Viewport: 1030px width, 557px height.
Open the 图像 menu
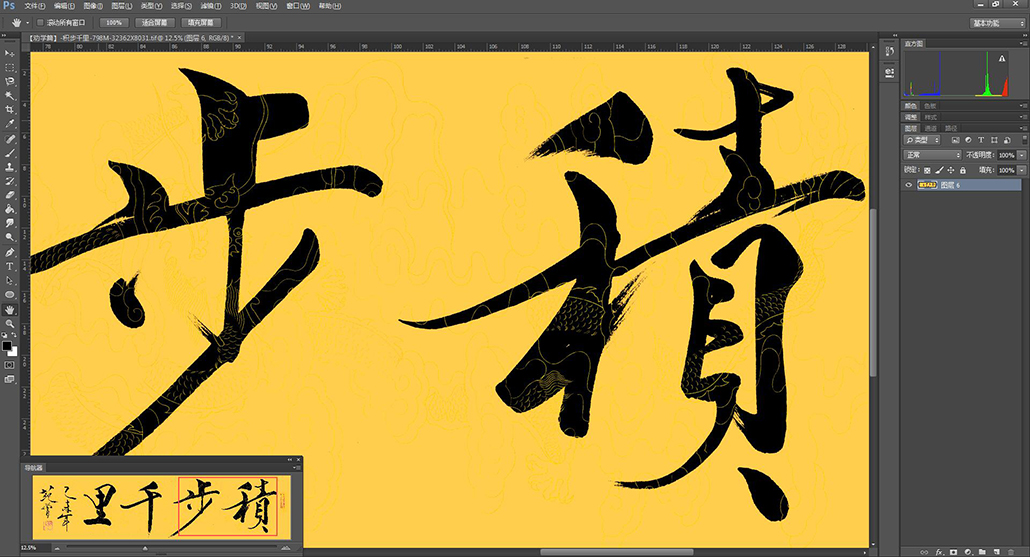click(93, 6)
